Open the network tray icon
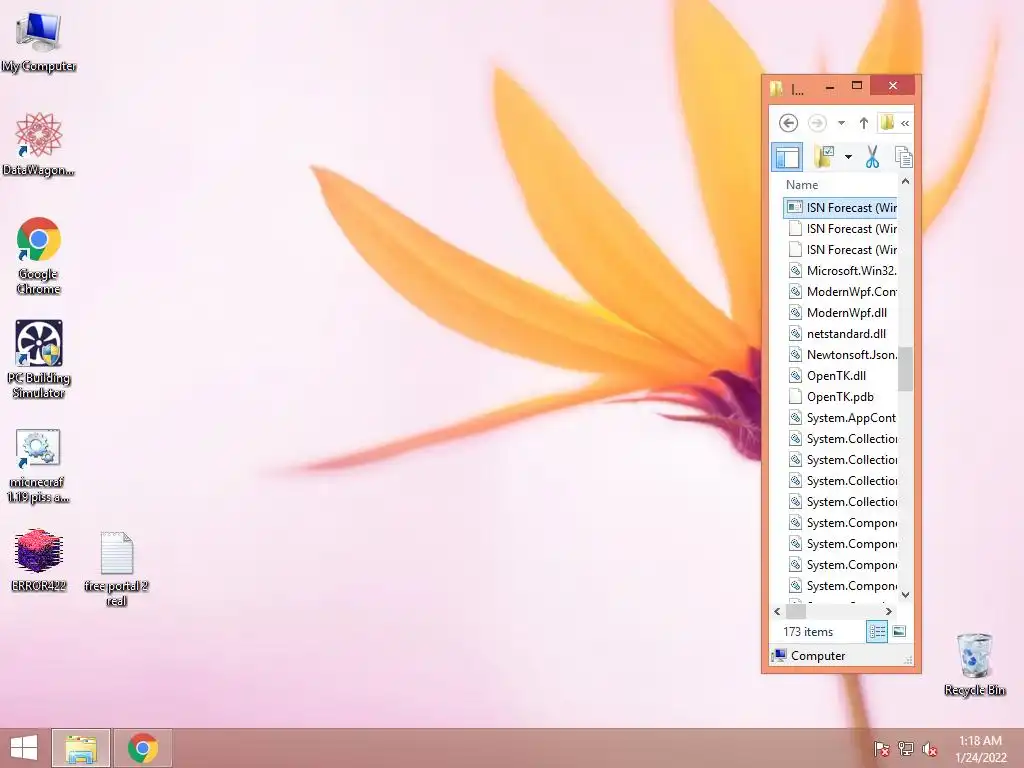This screenshot has height=768, width=1024. click(x=906, y=748)
